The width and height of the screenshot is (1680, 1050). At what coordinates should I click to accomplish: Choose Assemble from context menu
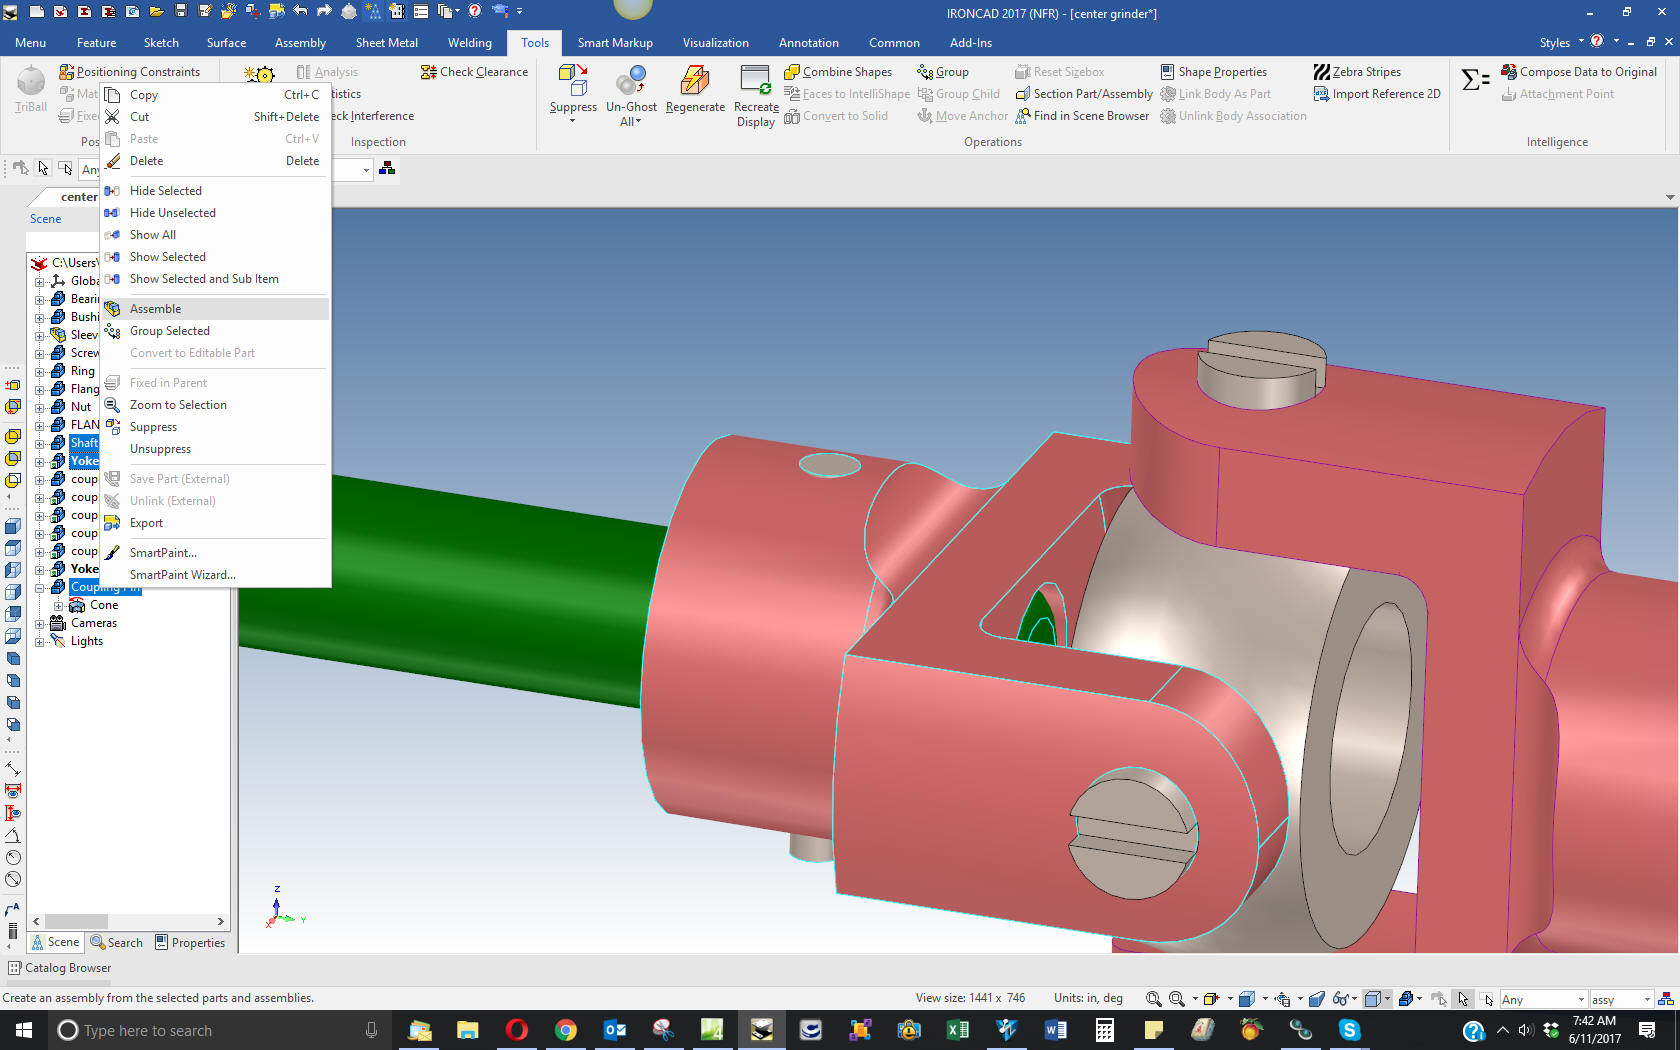[156, 309]
